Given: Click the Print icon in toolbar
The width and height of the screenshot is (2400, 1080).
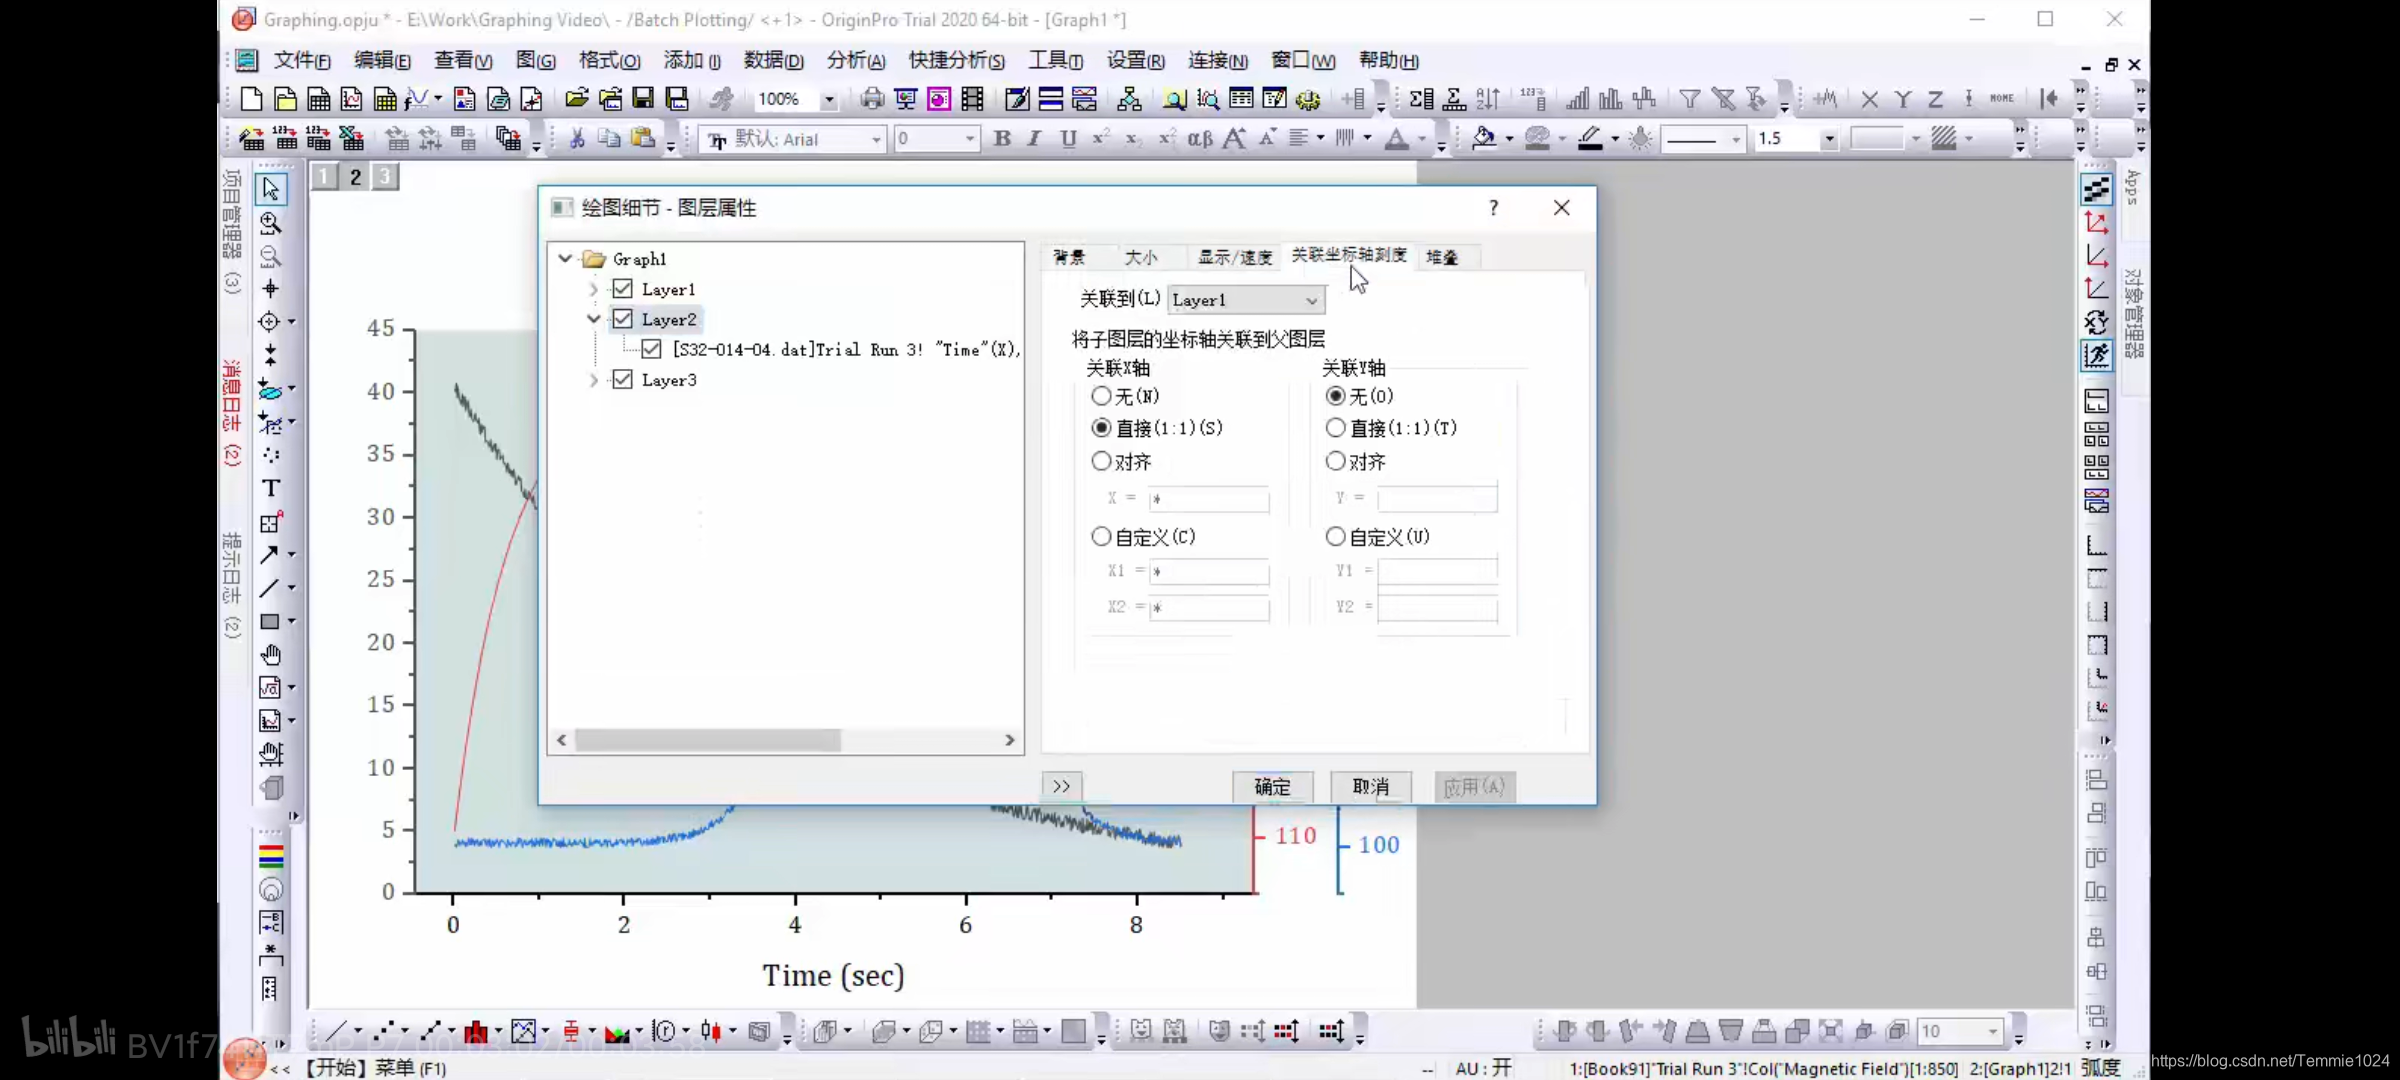Looking at the screenshot, I should click(872, 99).
